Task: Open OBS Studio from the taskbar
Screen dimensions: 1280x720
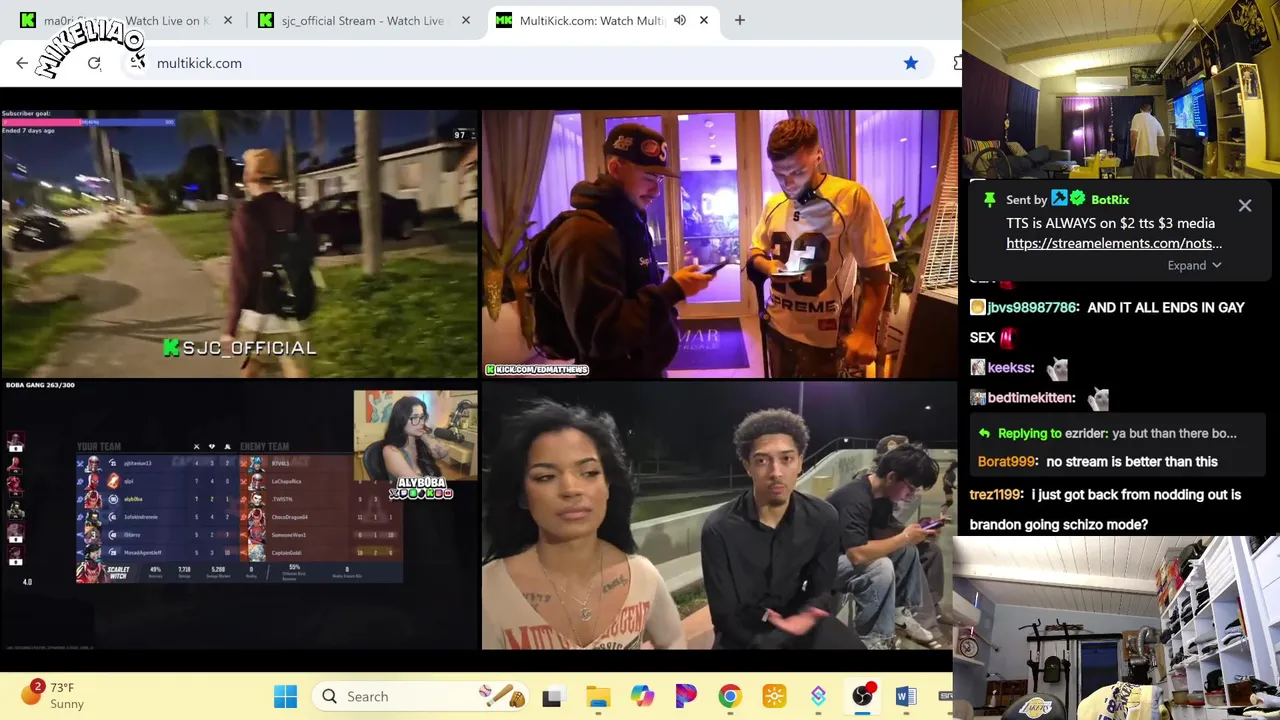Action: point(862,696)
